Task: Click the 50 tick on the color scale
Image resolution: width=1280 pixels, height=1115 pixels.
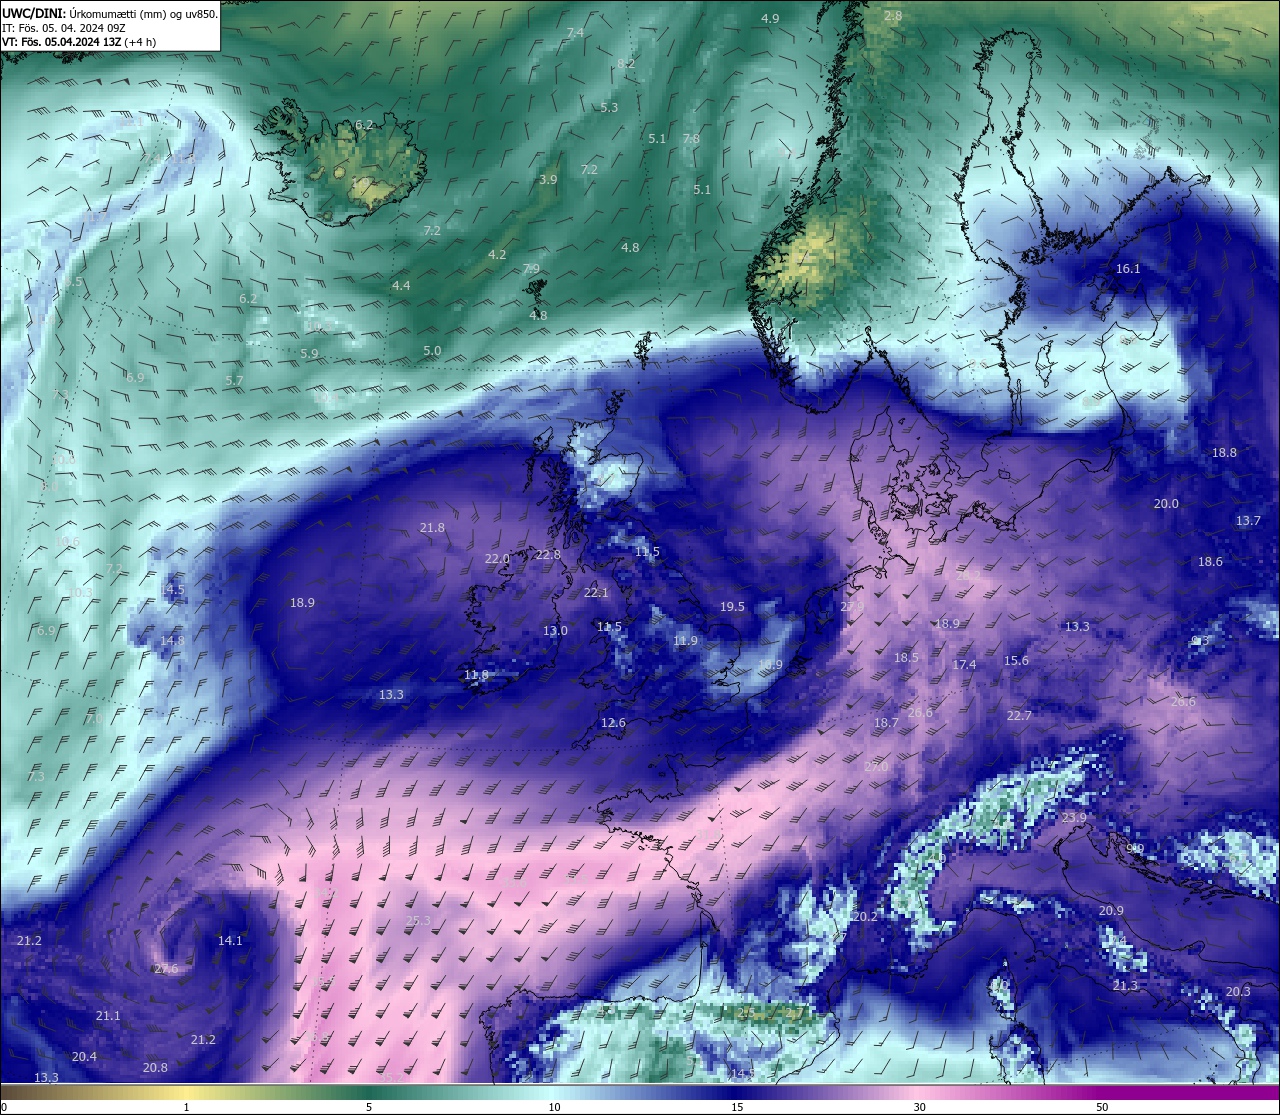Action: 1102,1107
